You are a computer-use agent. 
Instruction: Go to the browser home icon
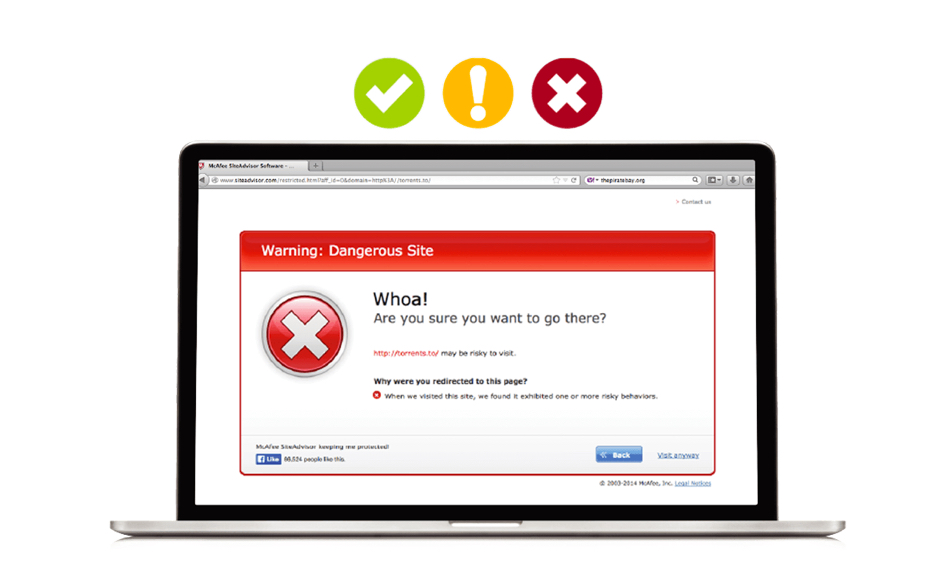point(749,180)
